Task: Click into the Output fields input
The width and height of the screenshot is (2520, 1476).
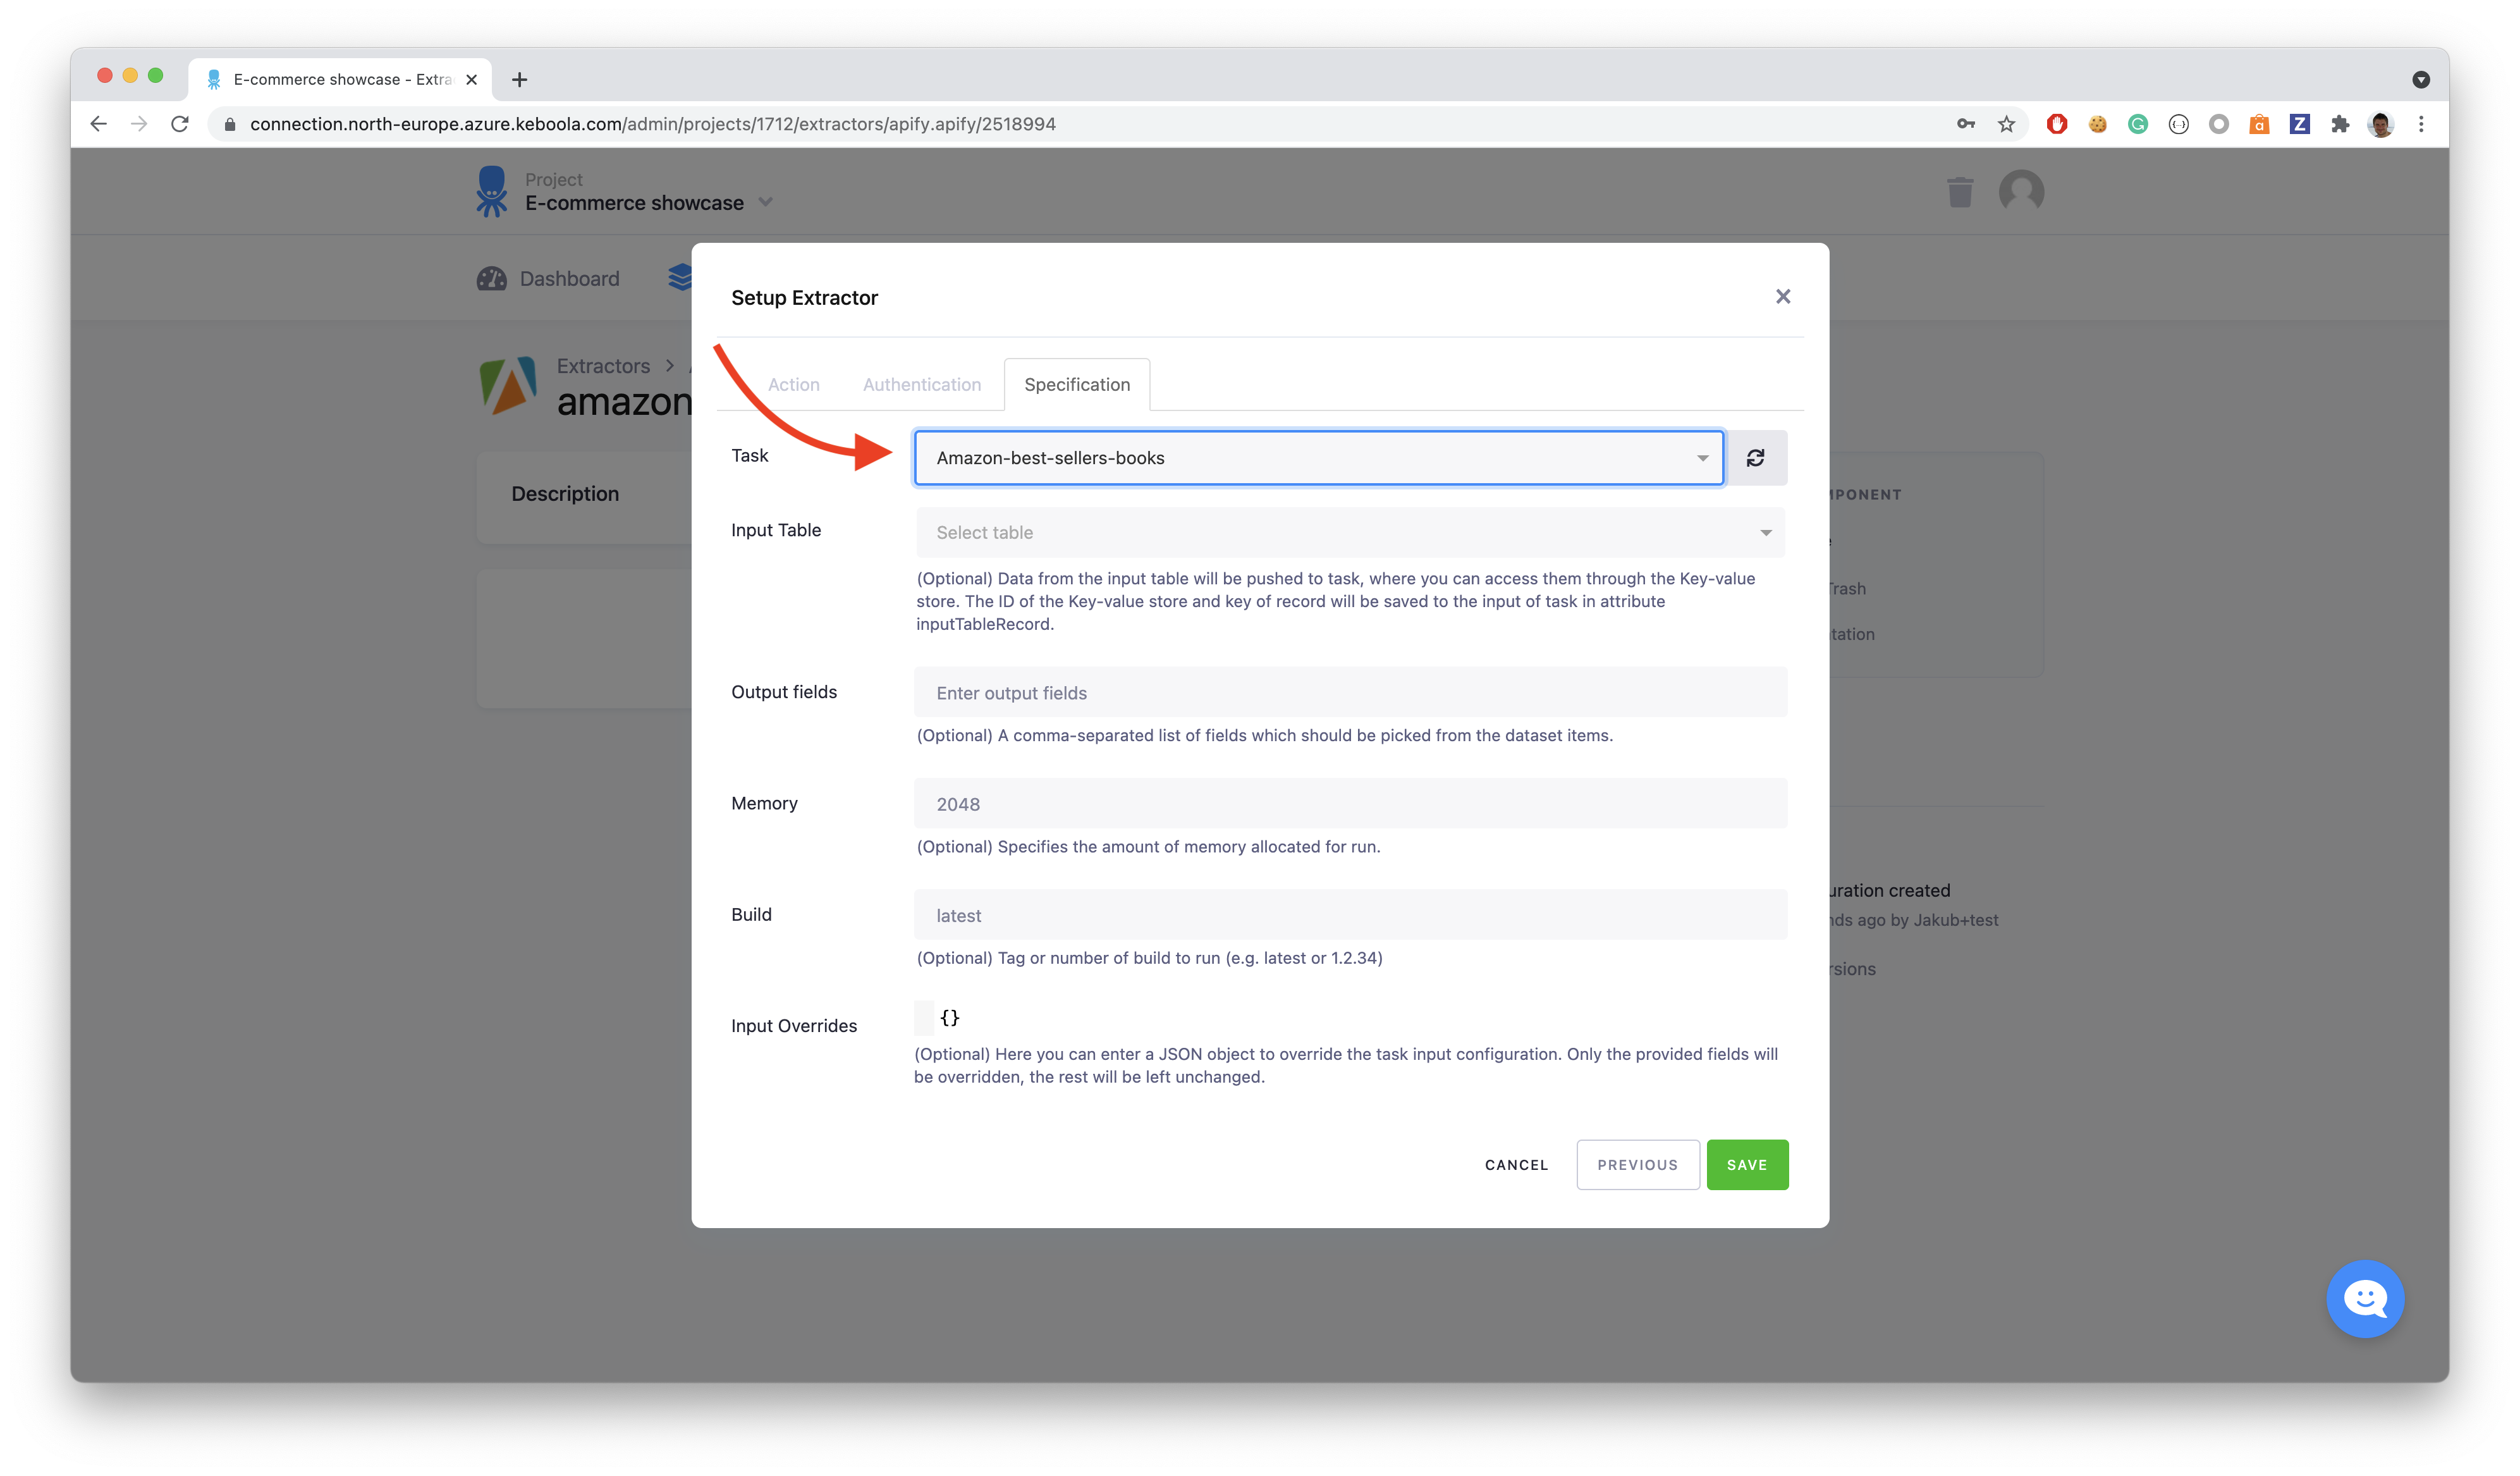Action: click(x=1349, y=693)
